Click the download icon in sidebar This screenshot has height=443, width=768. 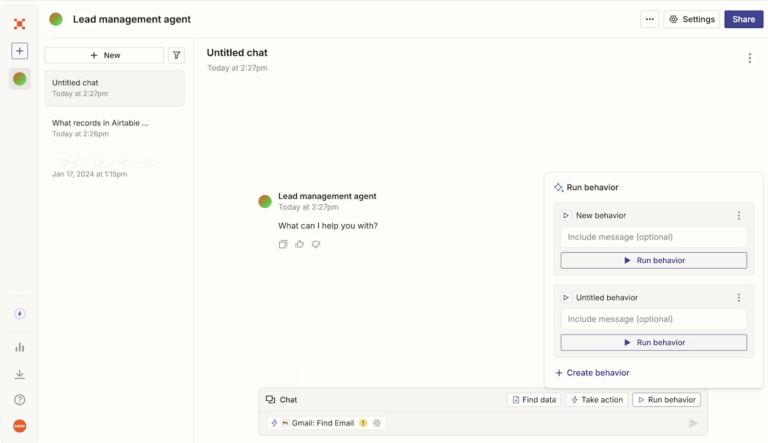(20, 374)
